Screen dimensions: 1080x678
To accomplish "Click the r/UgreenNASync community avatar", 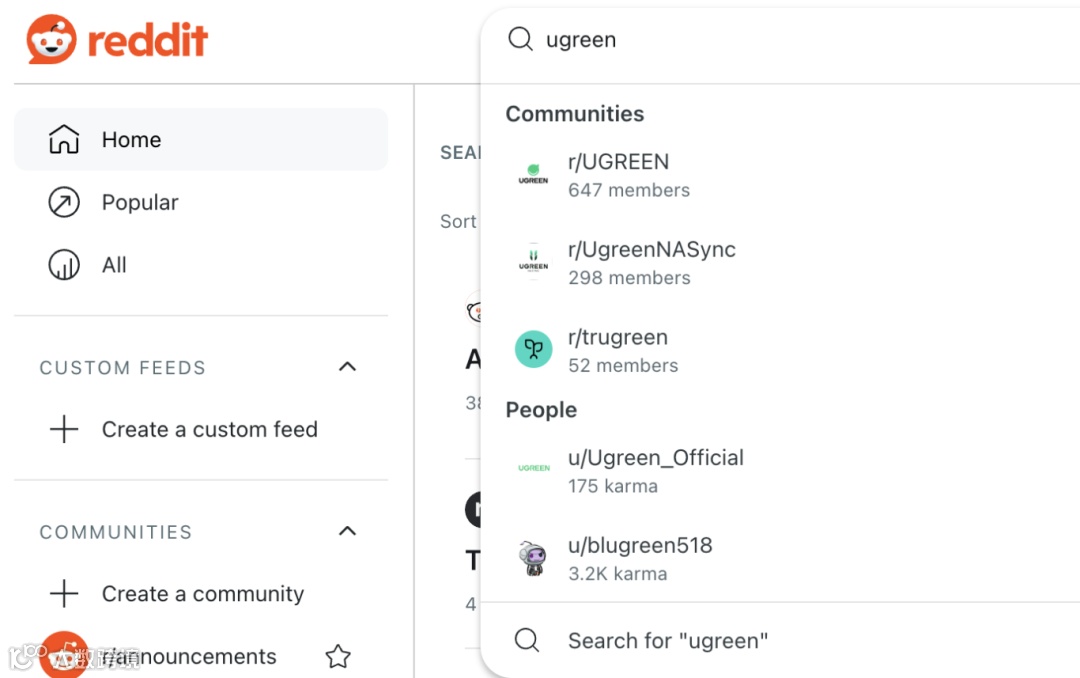I will 533,263.
